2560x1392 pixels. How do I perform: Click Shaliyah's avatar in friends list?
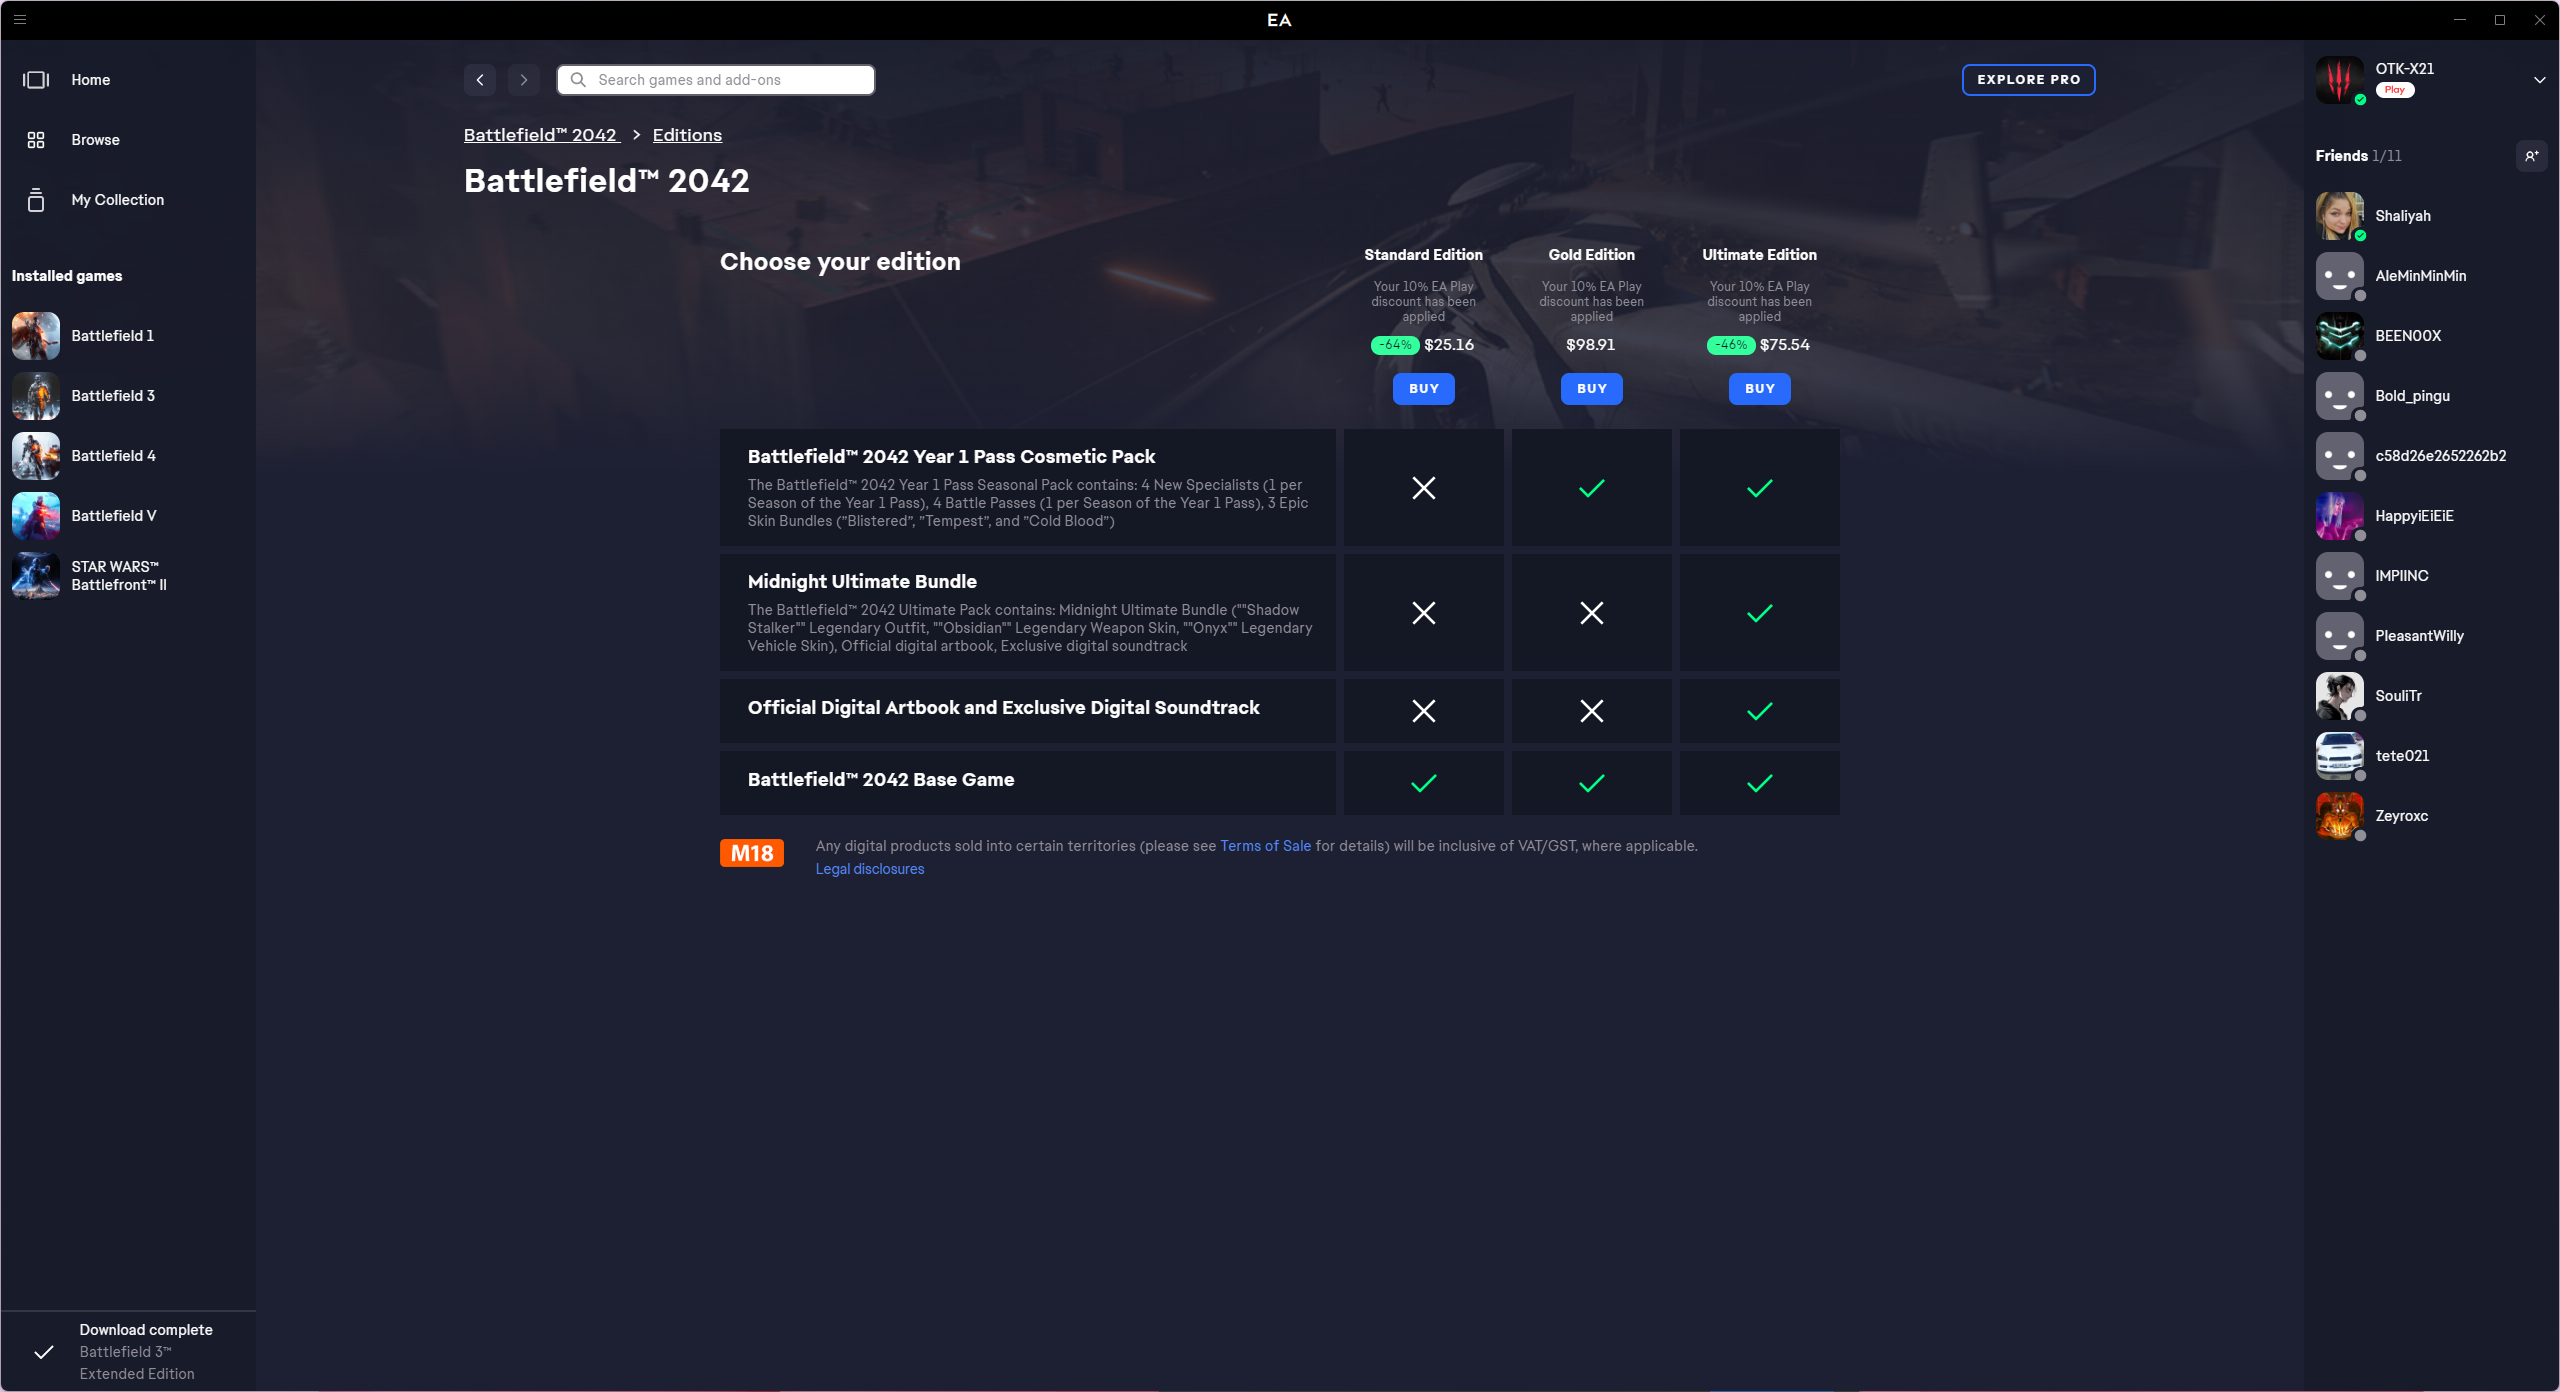point(2340,216)
